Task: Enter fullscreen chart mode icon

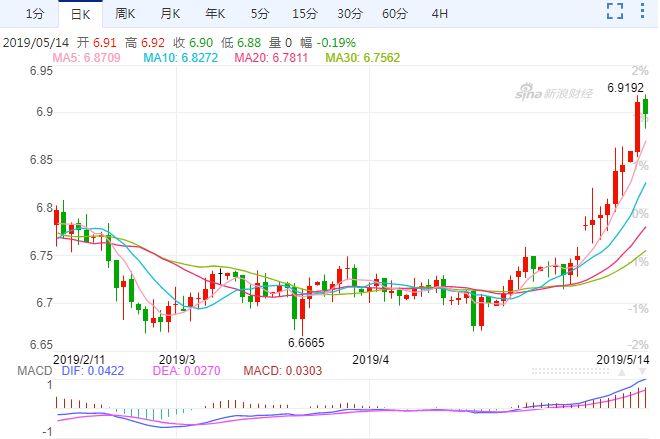Action: [x=615, y=11]
